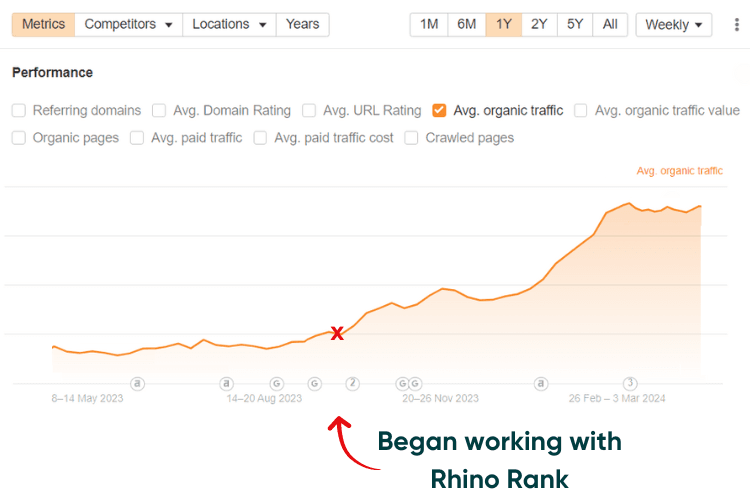This screenshot has width=750, height=500.
Task: Set time range to 6M
Action: coord(466,24)
